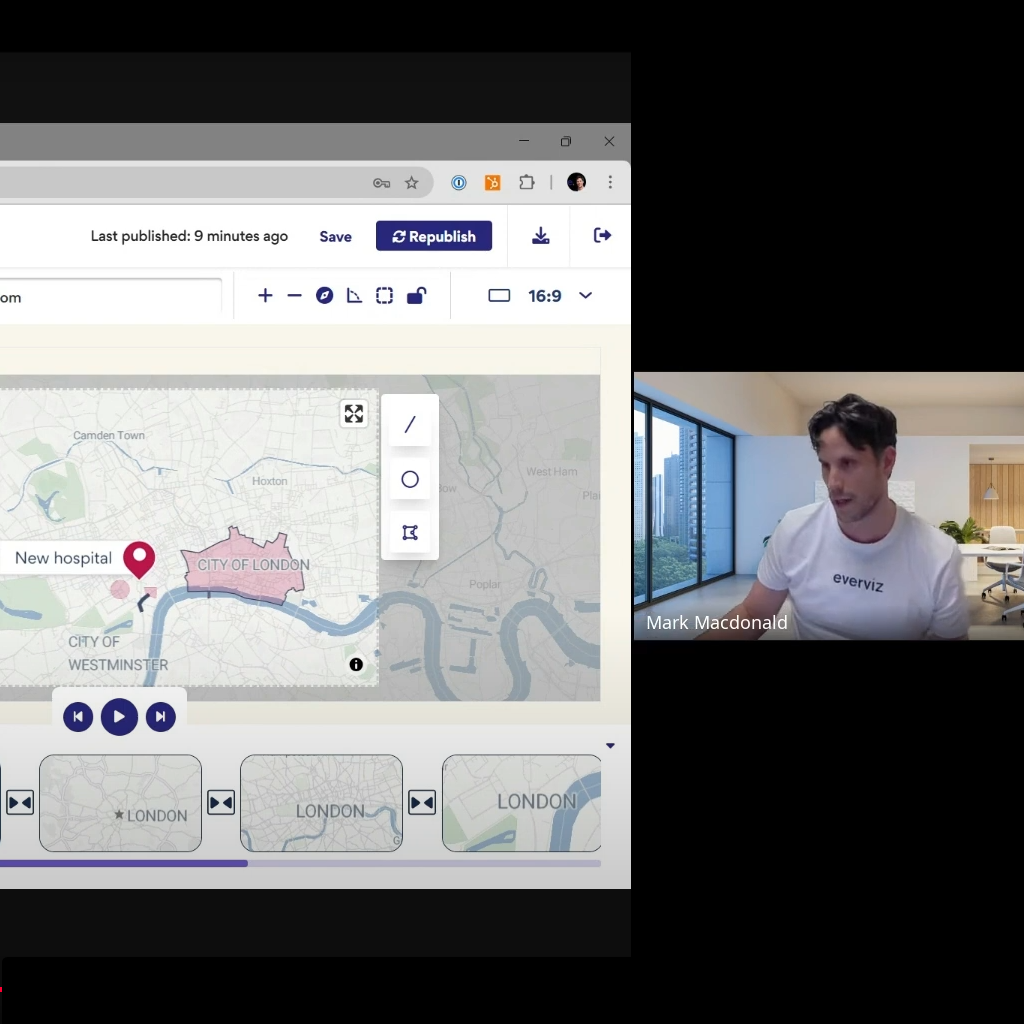Bookmark page with the star icon
The width and height of the screenshot is (1024, 1024).
pyautogui.click(x=411, y=183)
